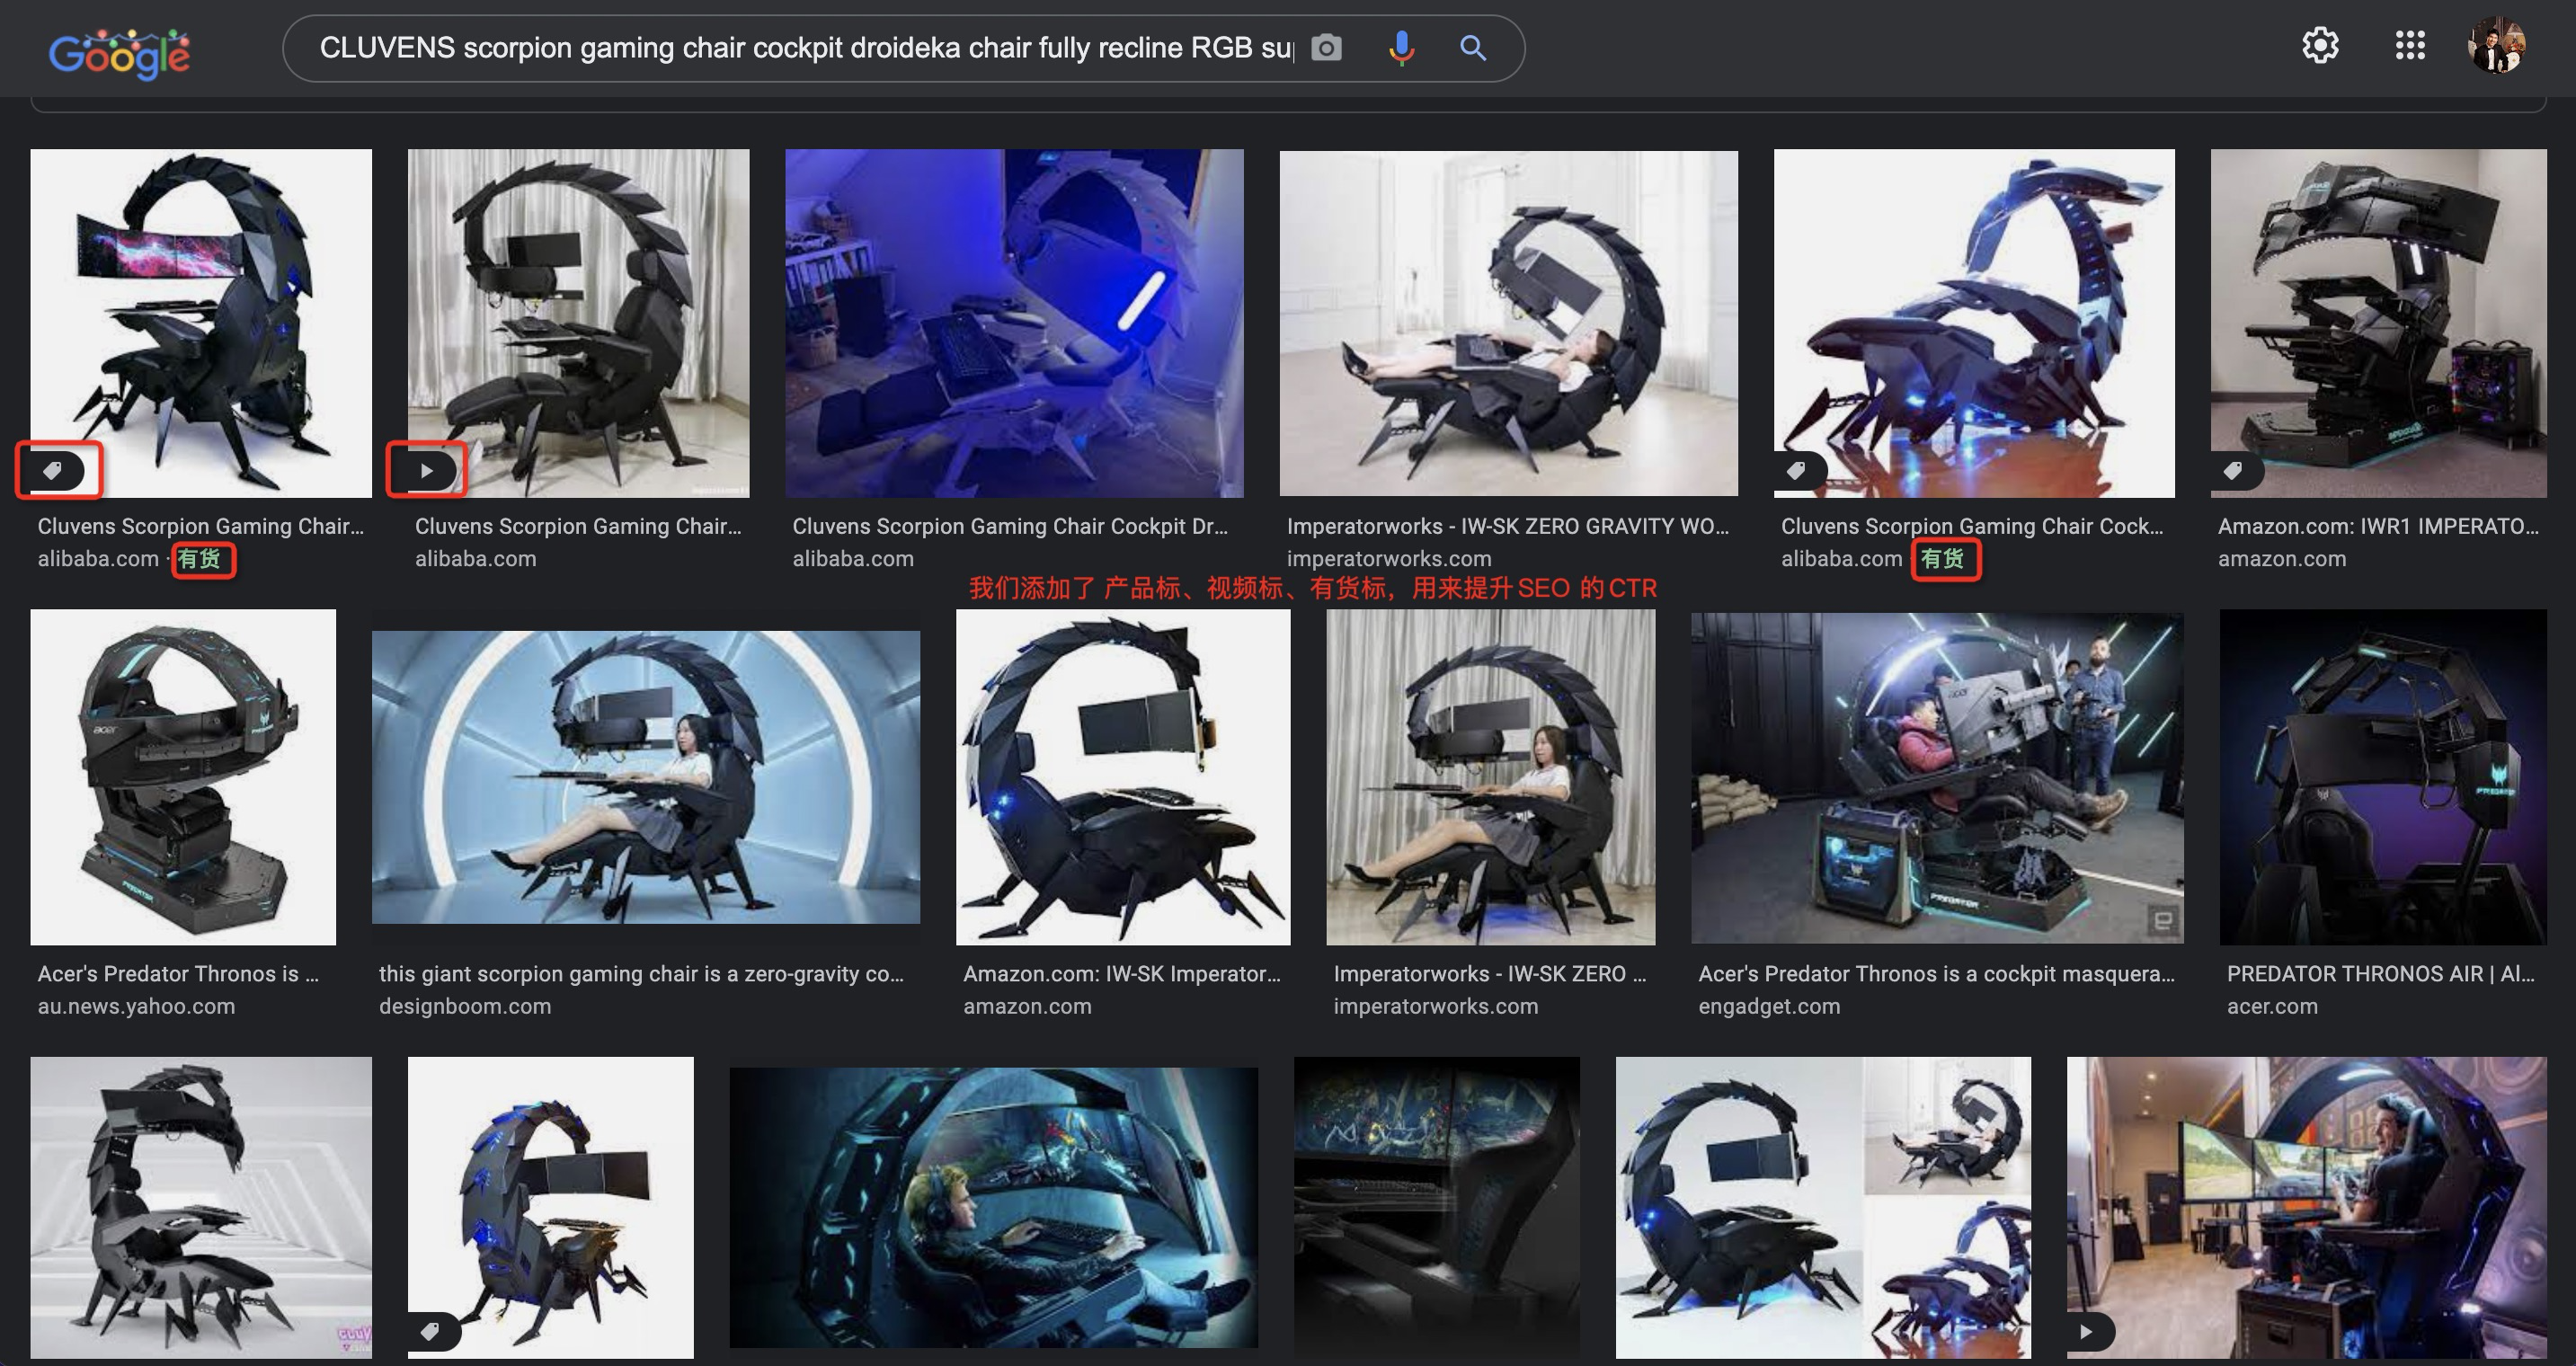Open the Google apps grid
The image size is (2576, 1366).
click(x=2410, y=45)
